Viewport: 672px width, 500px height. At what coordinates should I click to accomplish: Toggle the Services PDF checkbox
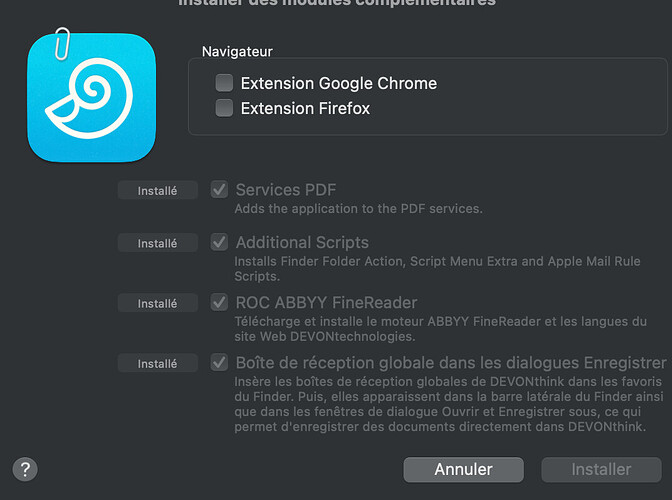[219, 189]
